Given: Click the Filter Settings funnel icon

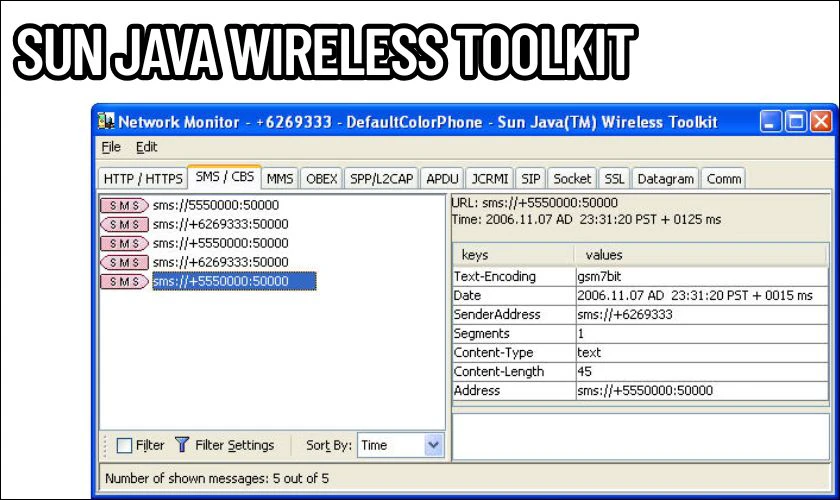Looking at the screenshot, I should tap(182, 444).
